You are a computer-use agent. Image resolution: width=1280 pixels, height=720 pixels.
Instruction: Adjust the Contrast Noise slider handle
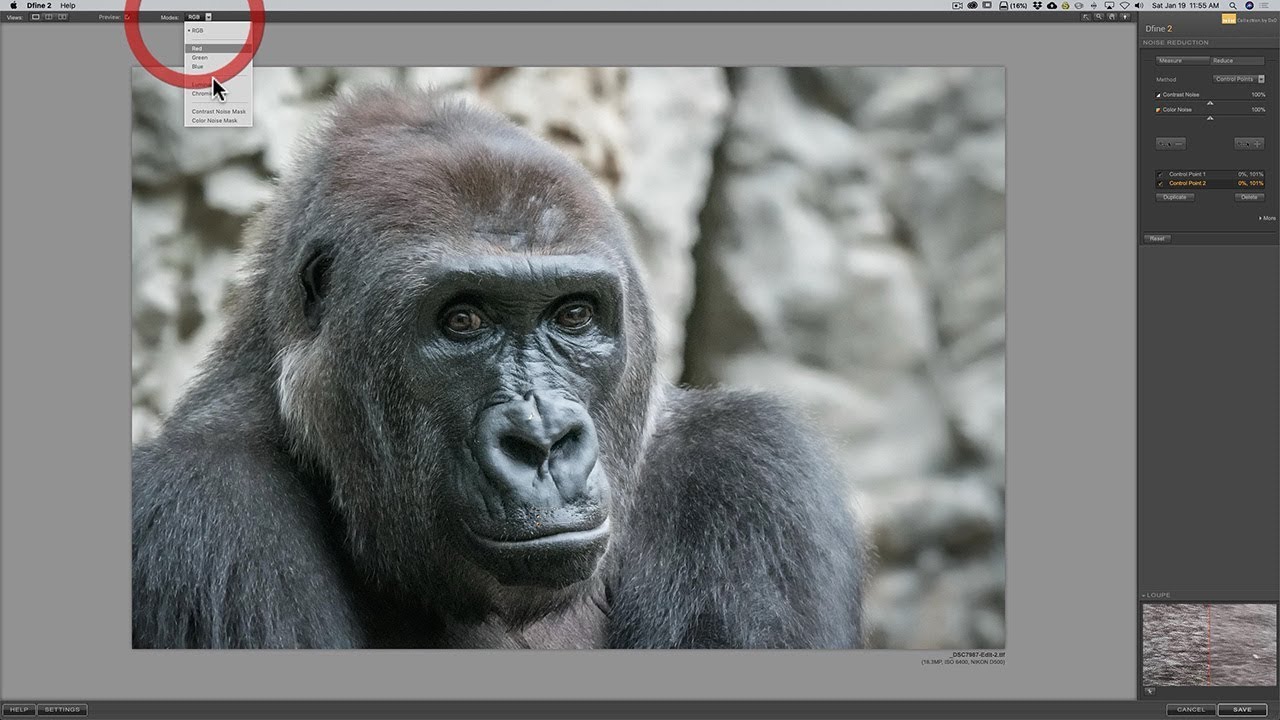1210,103
